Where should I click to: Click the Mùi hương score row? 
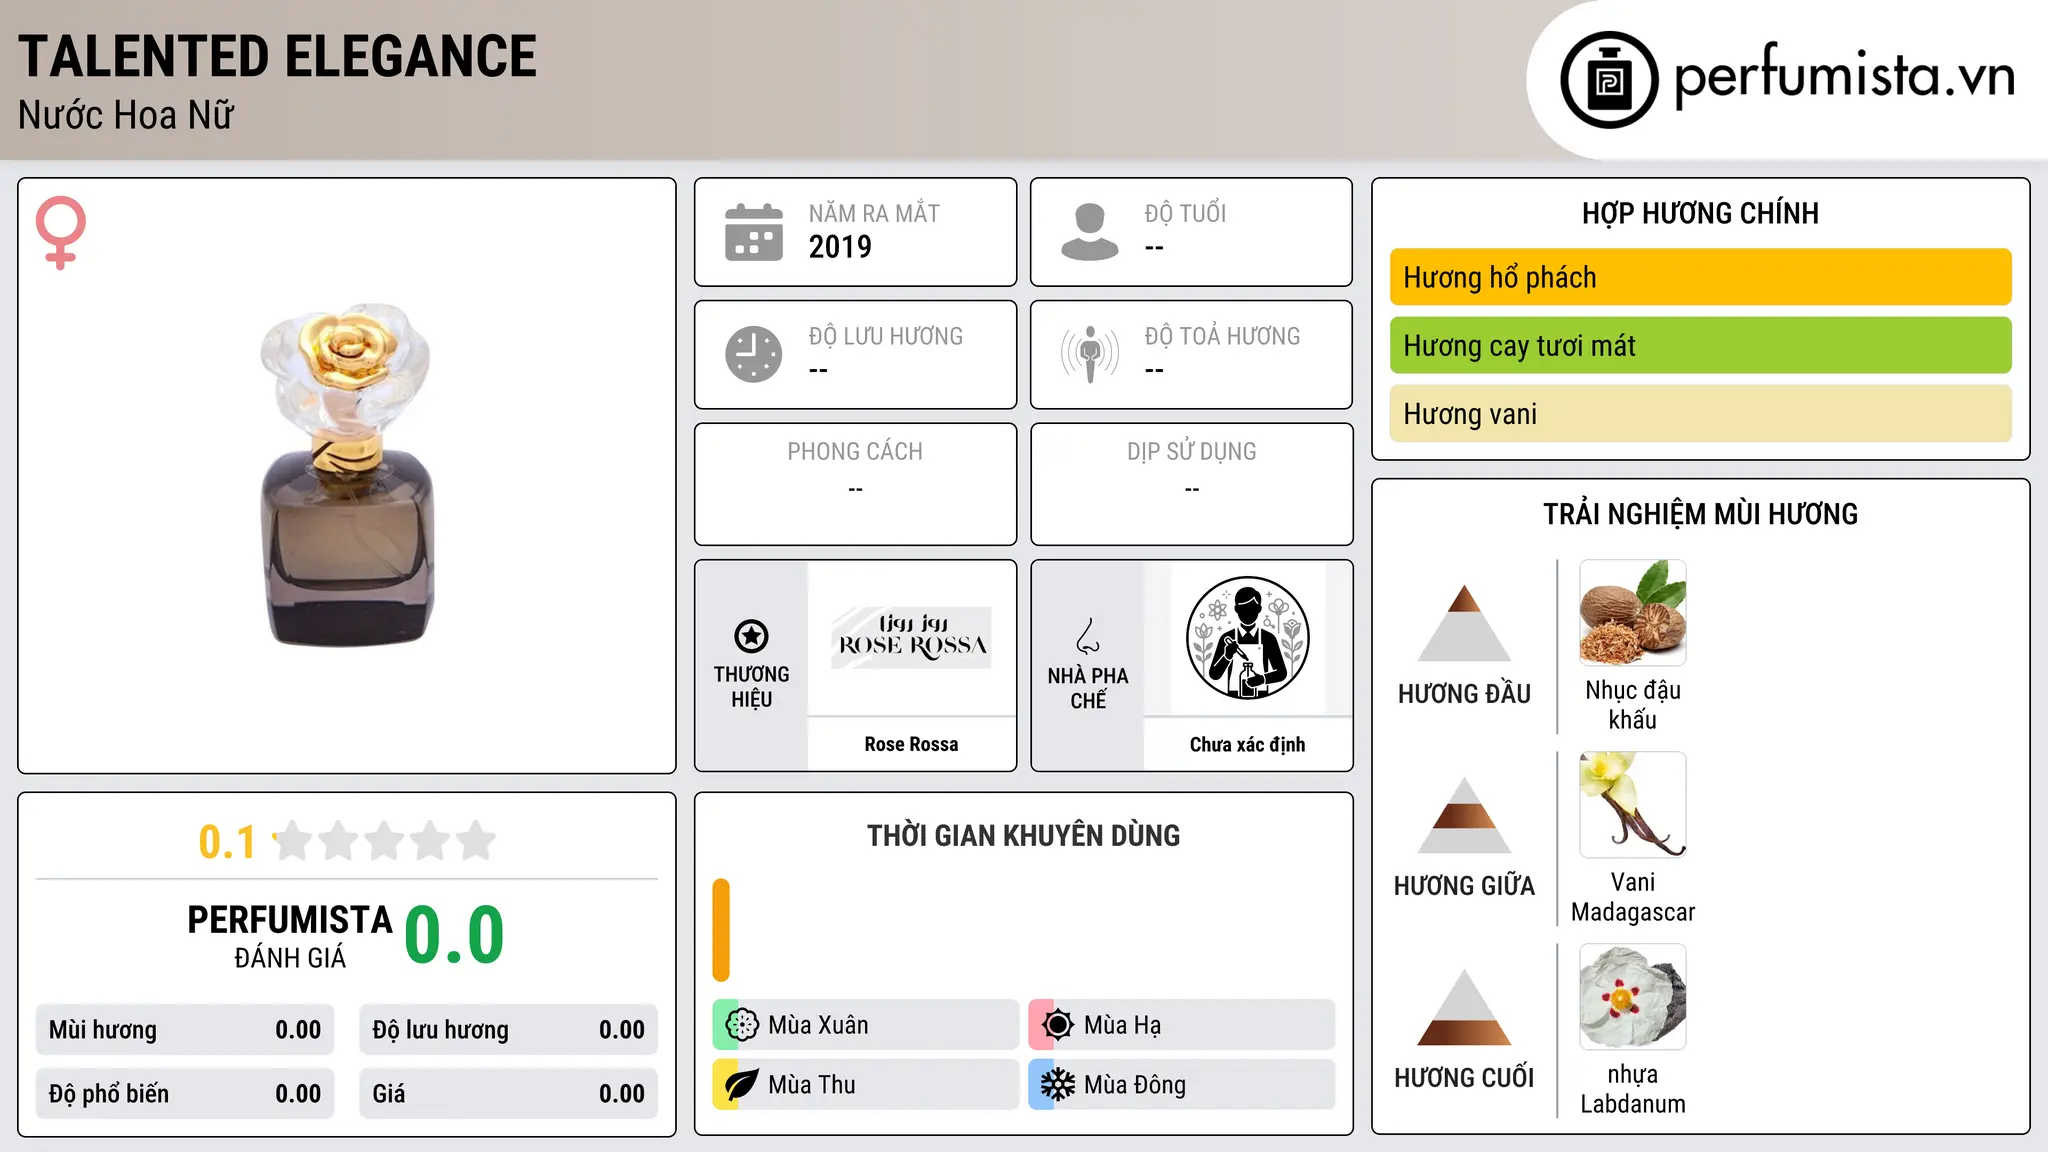pos(185,1030)
